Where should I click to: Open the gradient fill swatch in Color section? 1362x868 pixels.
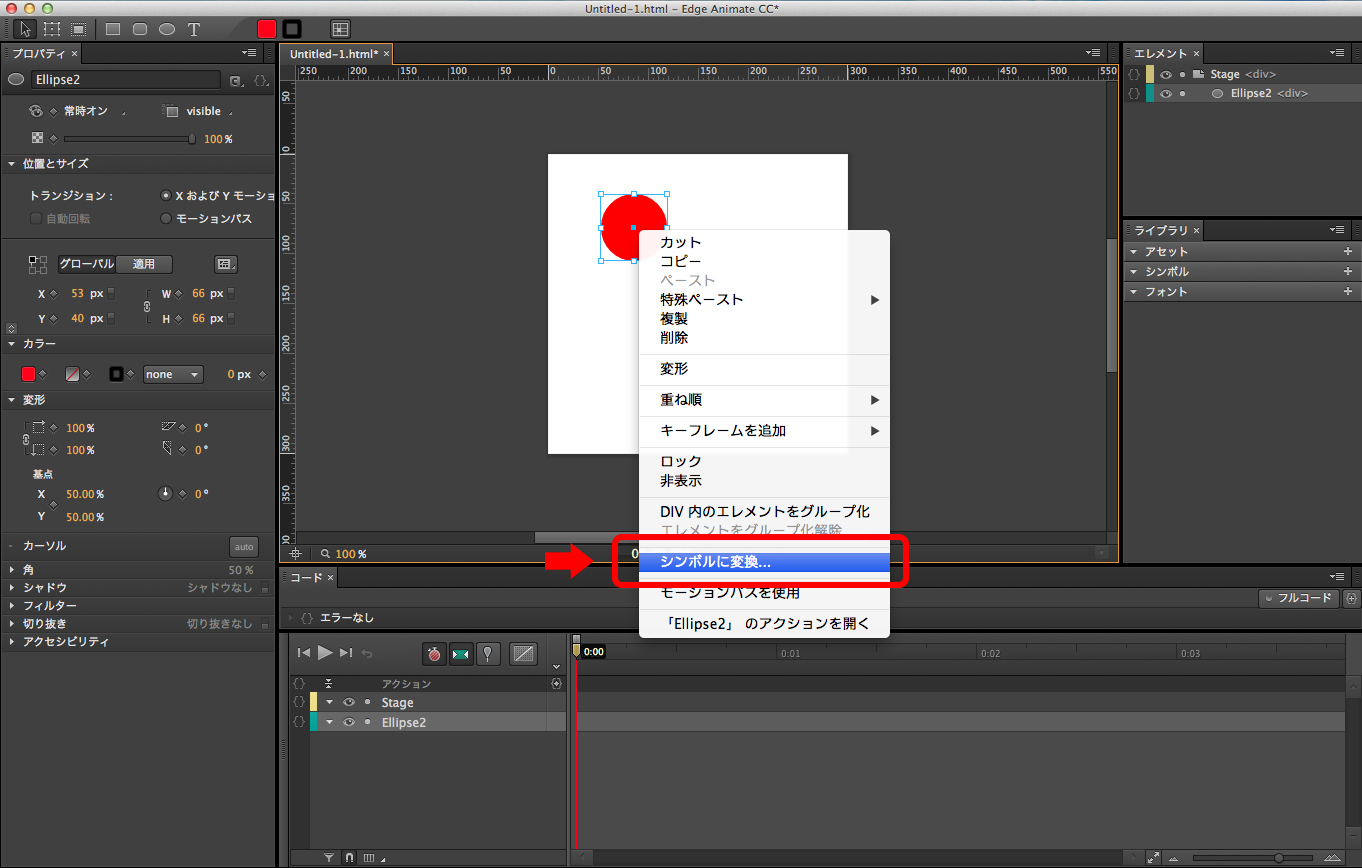point(72,374)
